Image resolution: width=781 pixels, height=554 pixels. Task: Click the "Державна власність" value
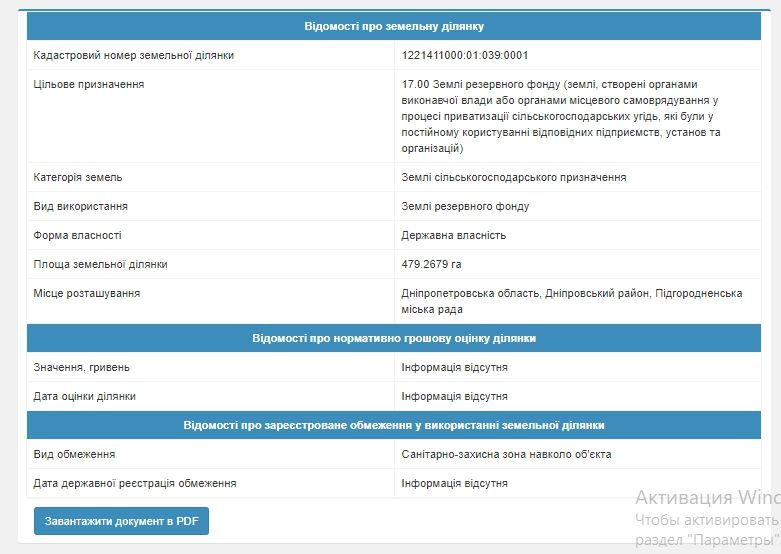pyautogui.click(x=454, y=236)
